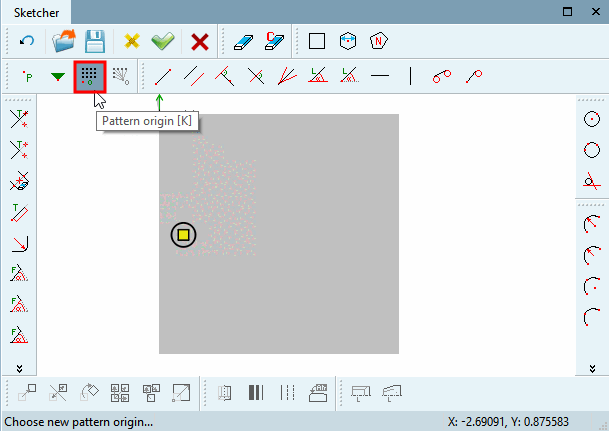Click second profile L dimension icon
Viewport: 609px width, 431px height.
coord(392,393)
